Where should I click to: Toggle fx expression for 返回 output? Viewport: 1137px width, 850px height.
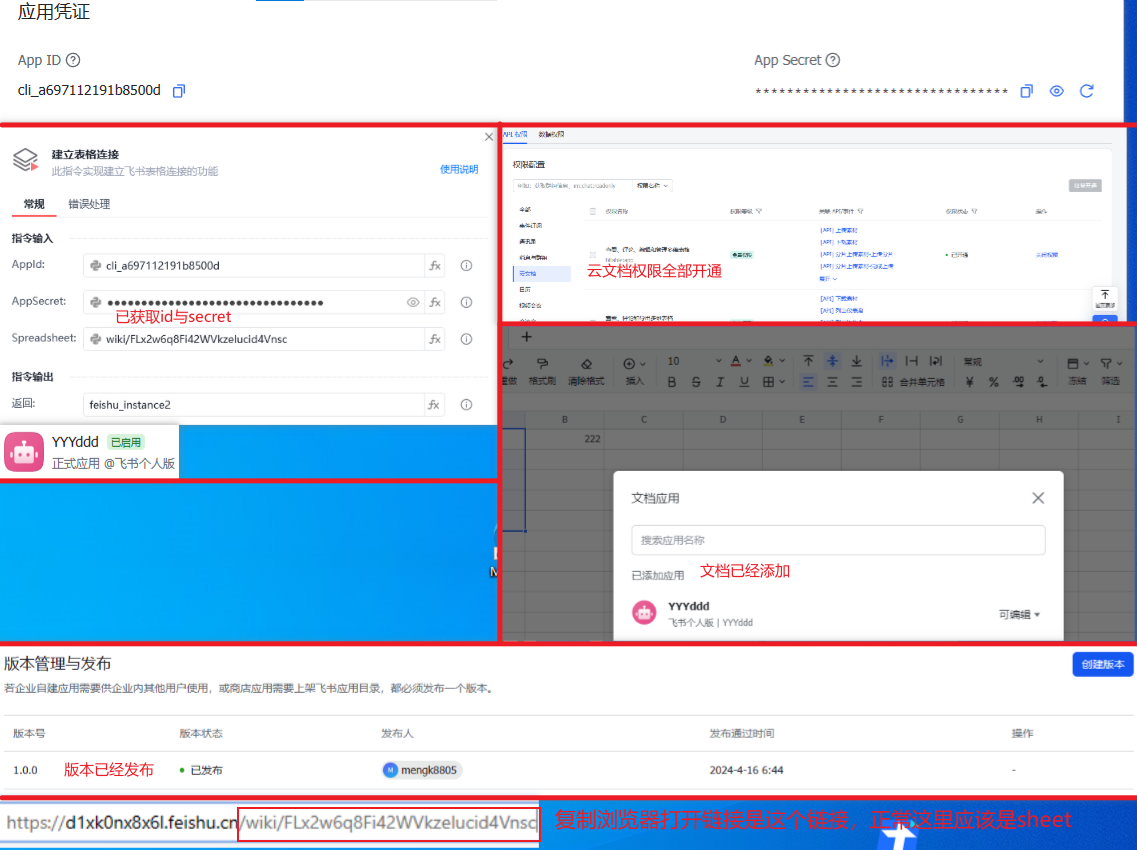(434, 405)
